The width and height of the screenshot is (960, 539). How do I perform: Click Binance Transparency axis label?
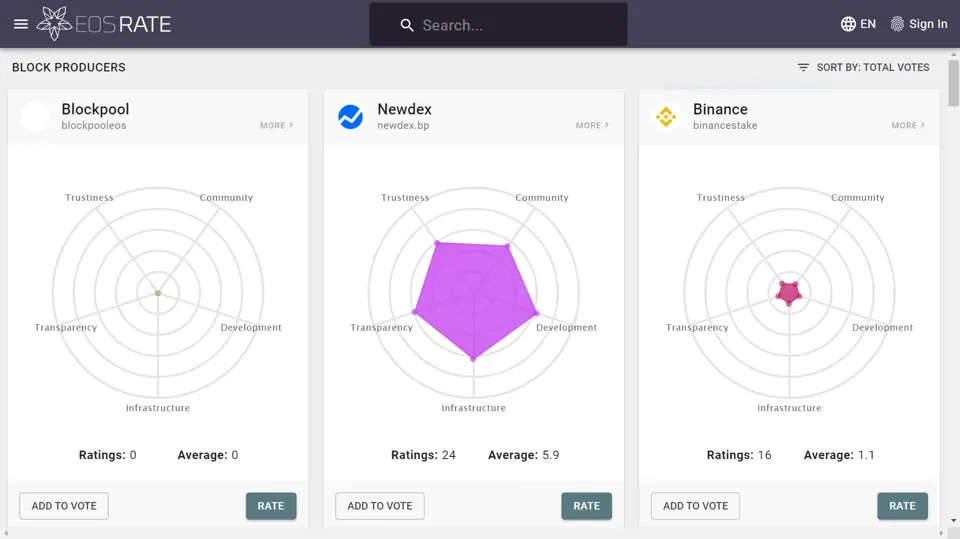pos(697,328)
